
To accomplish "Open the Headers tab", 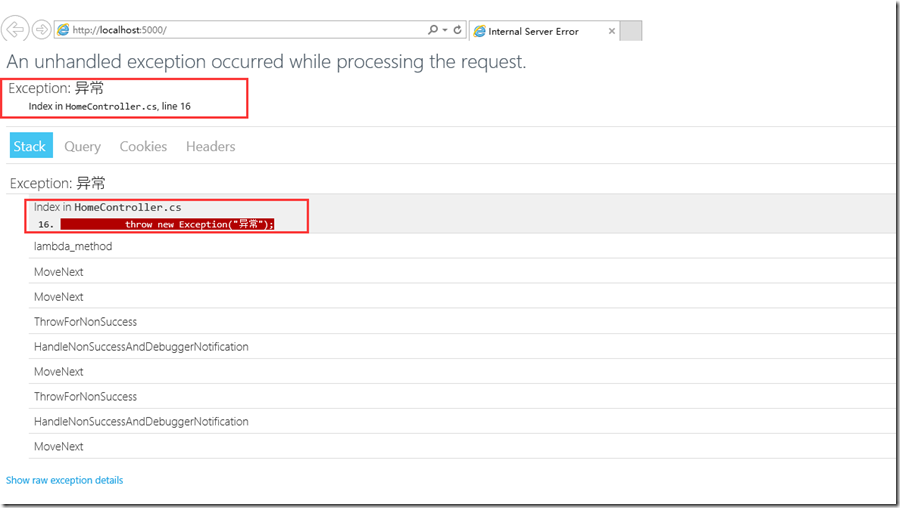I will 211,146.
